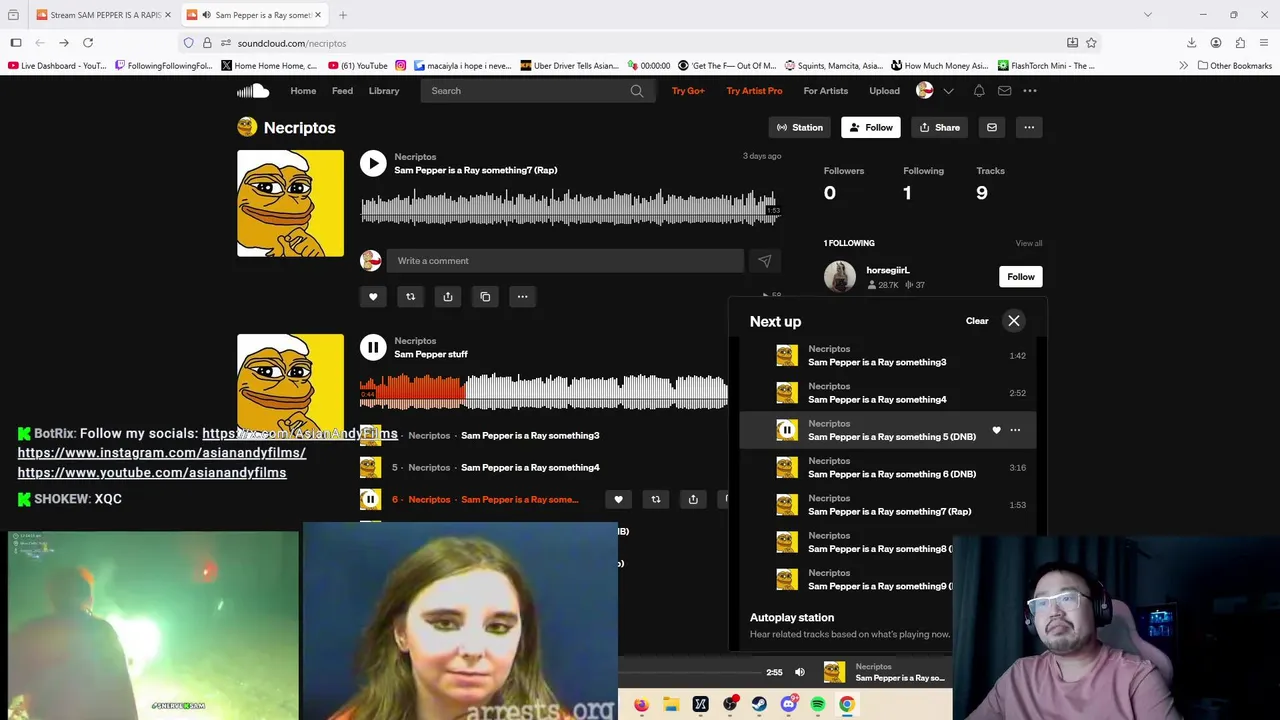This screenshot has height=720, width=1280.
Task: Open the messages envelope in the SoundCloud header
Action: point(1004,91)
